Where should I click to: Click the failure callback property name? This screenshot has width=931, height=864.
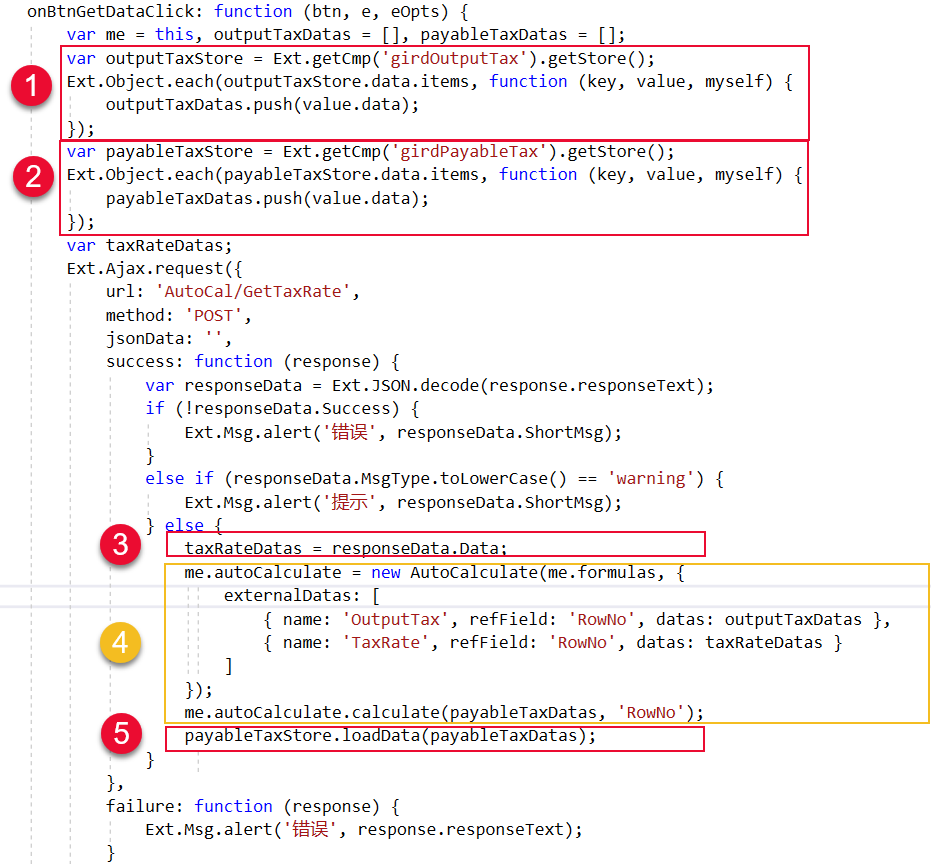tap(144, 806)
